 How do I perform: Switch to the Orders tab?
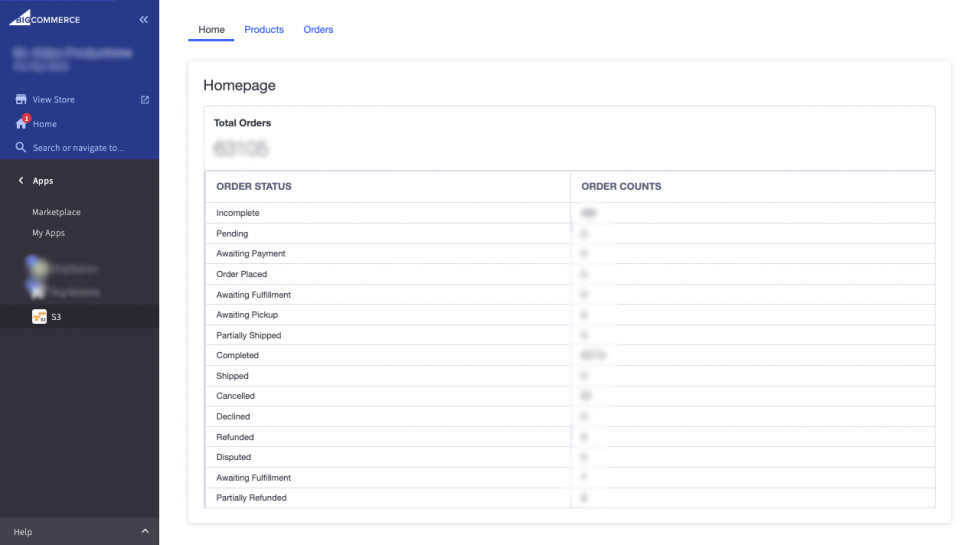click(x=318, y=30)
